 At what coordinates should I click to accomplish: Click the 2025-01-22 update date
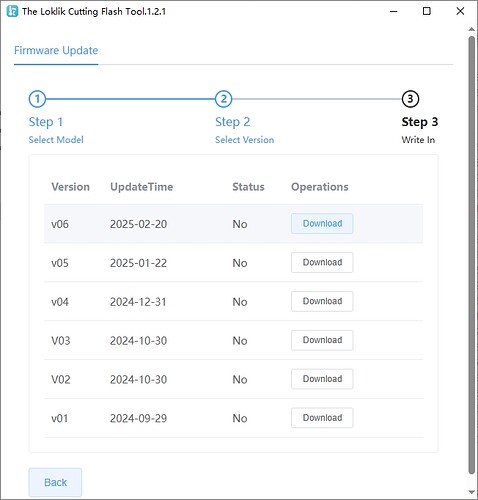click(138, 263)
